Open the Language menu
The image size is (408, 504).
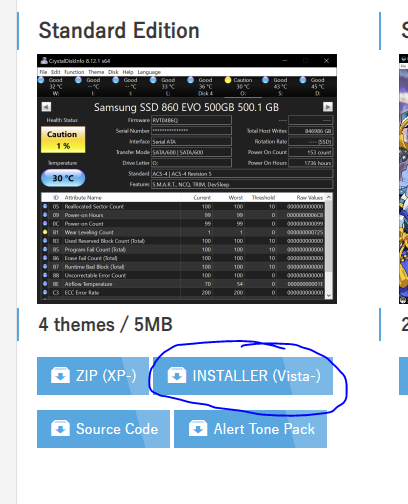point(149,72)
